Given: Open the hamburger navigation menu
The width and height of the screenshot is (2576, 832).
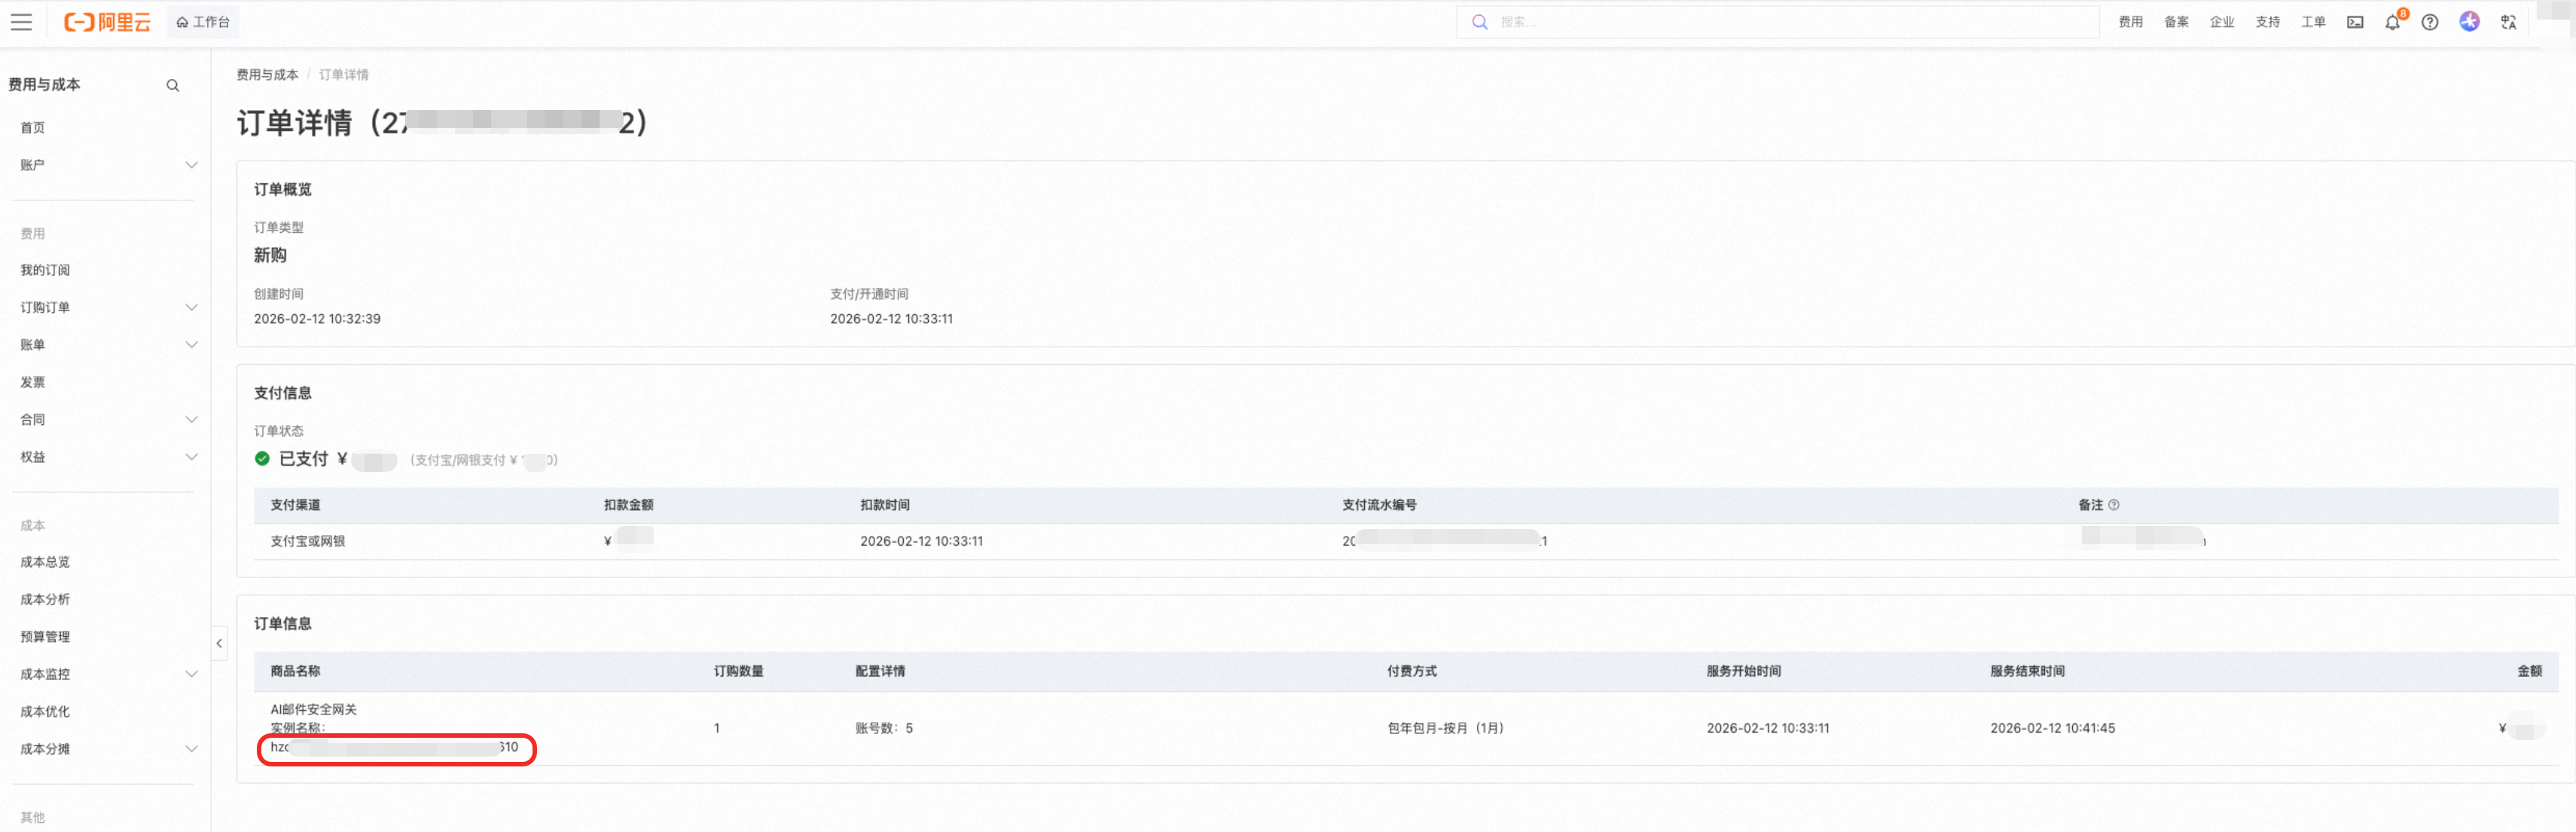Looking at the screenshot, I should tap(21, 22).
